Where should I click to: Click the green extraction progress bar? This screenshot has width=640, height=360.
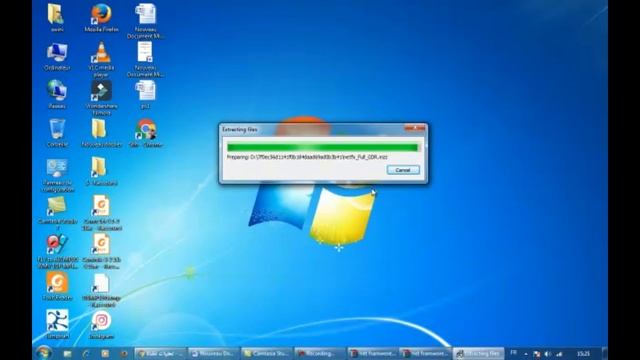(323, 147)
